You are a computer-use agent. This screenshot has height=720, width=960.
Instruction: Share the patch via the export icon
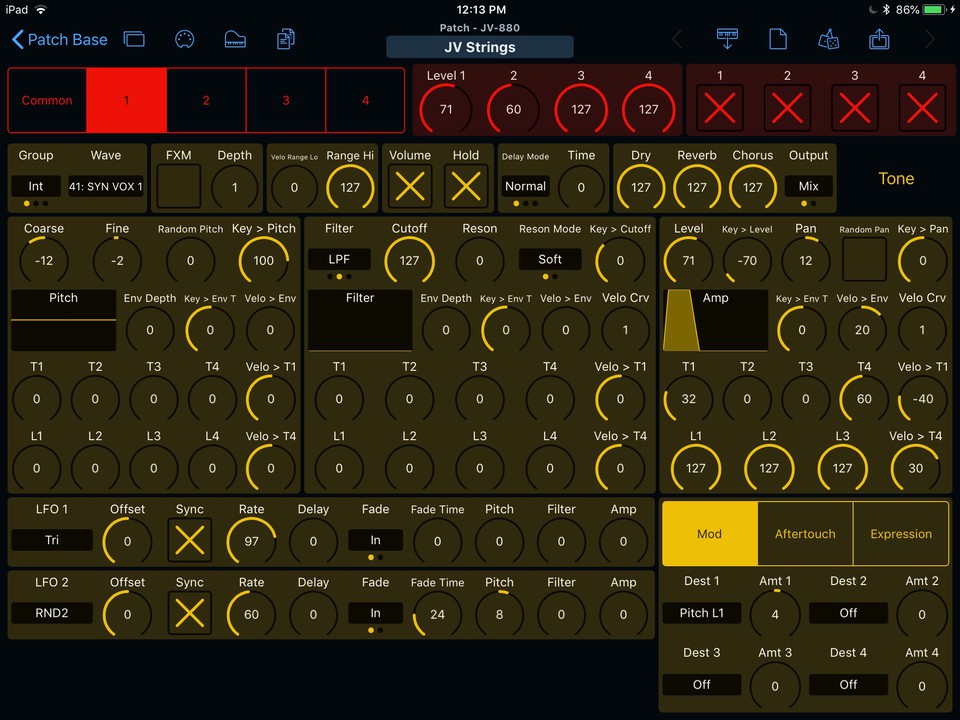[x=879, y=39]
